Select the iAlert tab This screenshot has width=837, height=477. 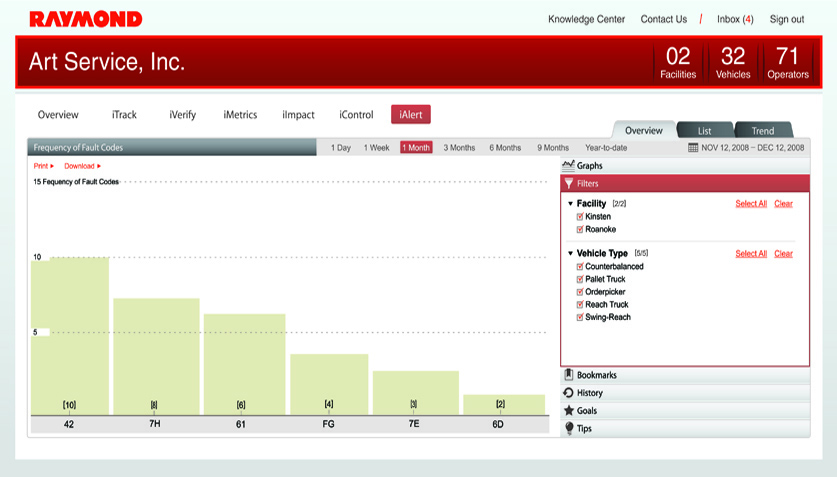click(x=411, y=114)
